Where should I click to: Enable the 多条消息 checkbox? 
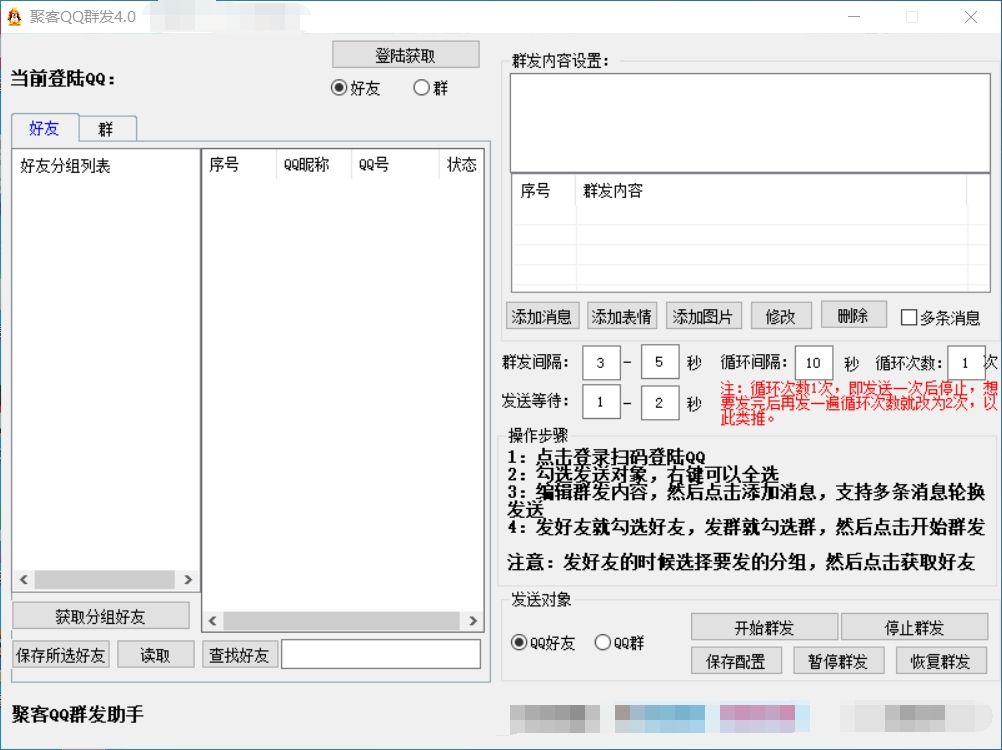[908, 316]
